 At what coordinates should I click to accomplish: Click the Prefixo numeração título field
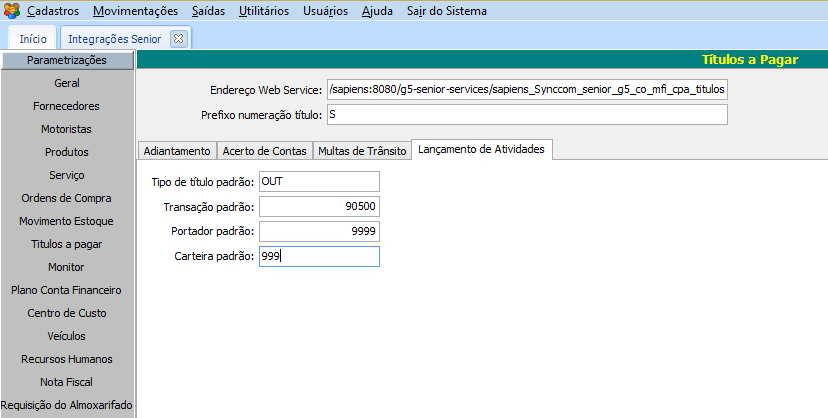pyautogui.click(x=527, y=115)
